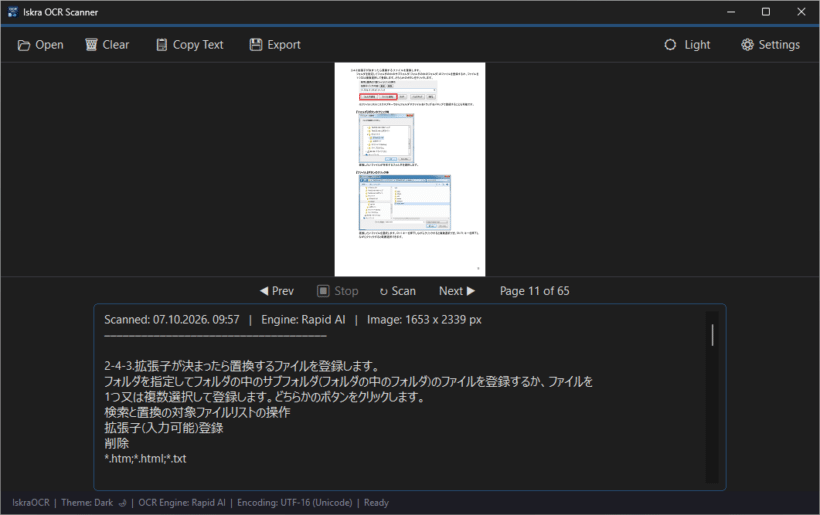This screenshot has height=515, width=820.
Task: Click the line '検索と置換の対象ファイルリストの操作'
Action: pos(197,413)
